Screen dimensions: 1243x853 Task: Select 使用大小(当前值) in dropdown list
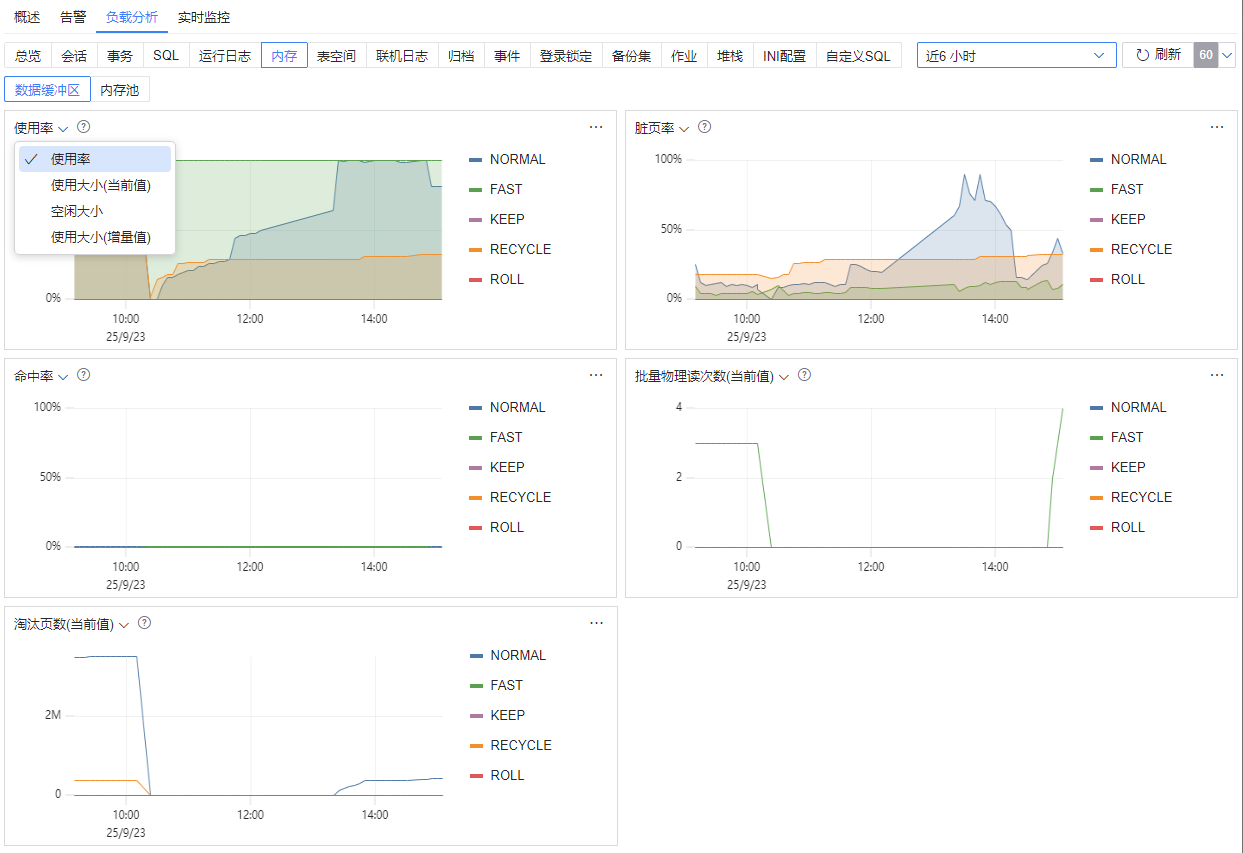click(x=95, y=185)
